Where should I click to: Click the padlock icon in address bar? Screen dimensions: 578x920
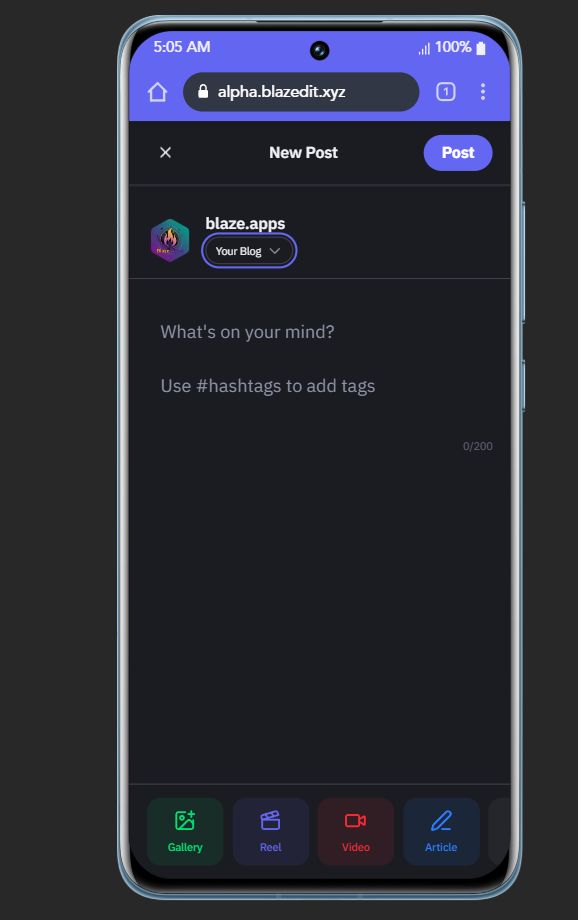click(203, 91)
